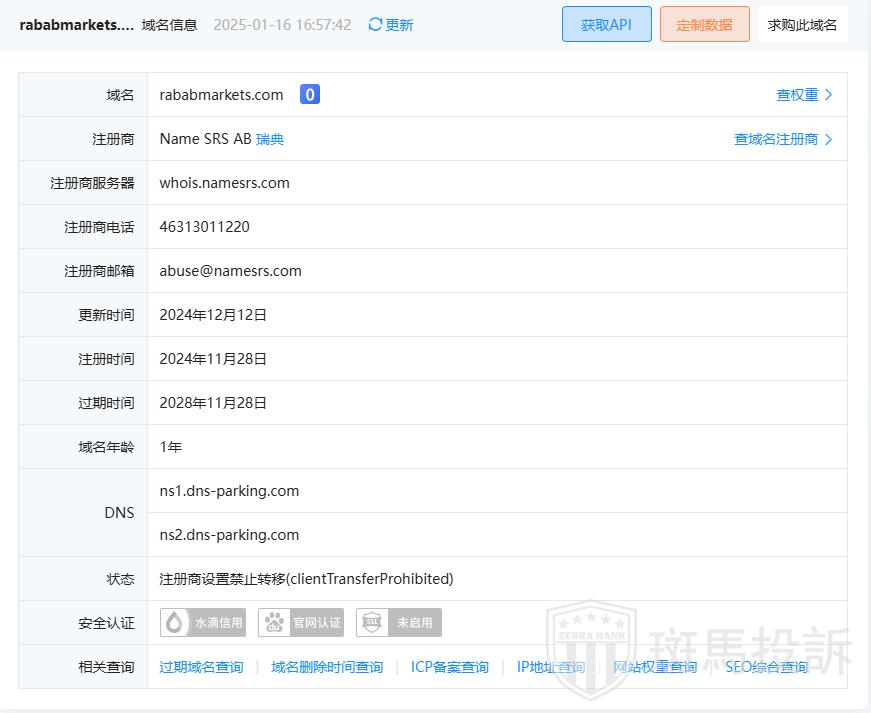
Task: Click the 官网认证 paw badge
Action: (301, 623)
